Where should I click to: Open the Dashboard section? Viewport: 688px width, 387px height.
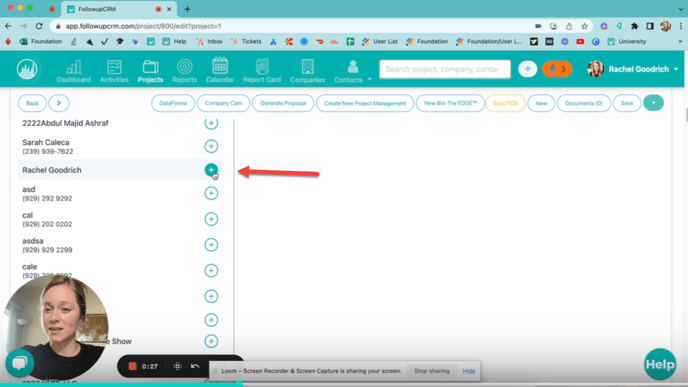[73, 71]
